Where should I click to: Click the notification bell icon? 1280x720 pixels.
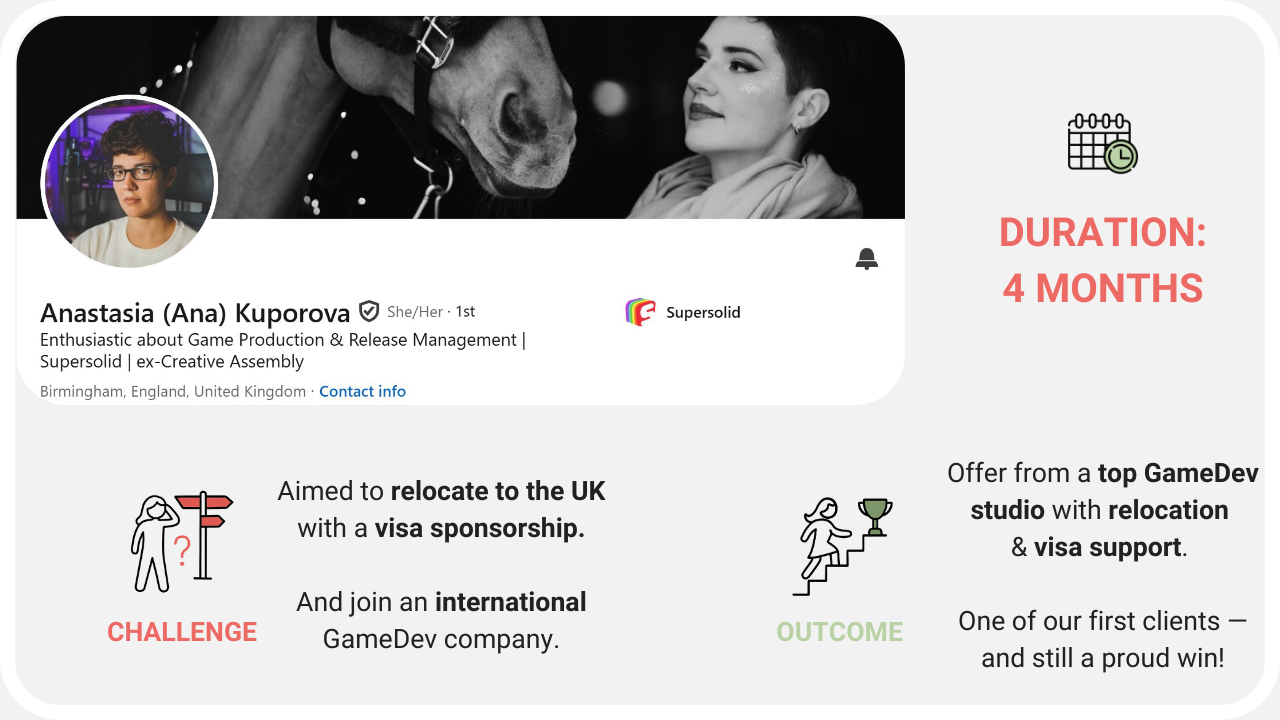tap(867, 260)
